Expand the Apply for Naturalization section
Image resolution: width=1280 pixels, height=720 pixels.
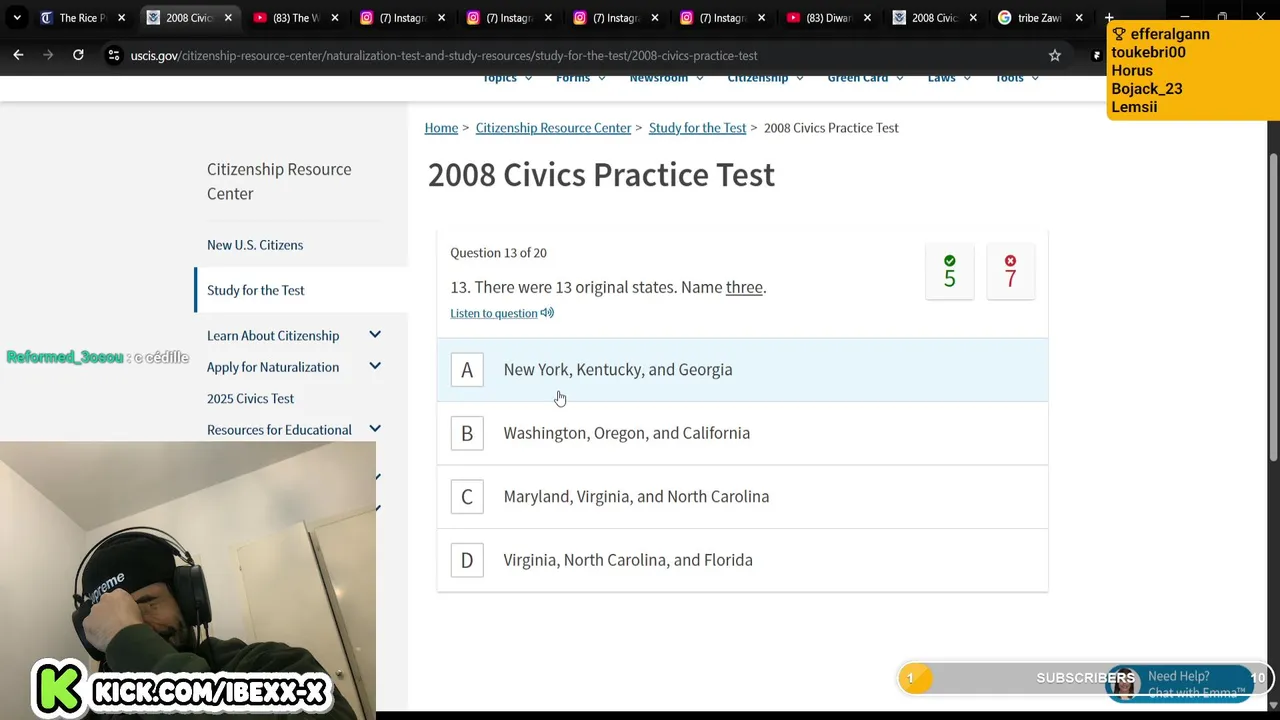(x=375, y=366)
